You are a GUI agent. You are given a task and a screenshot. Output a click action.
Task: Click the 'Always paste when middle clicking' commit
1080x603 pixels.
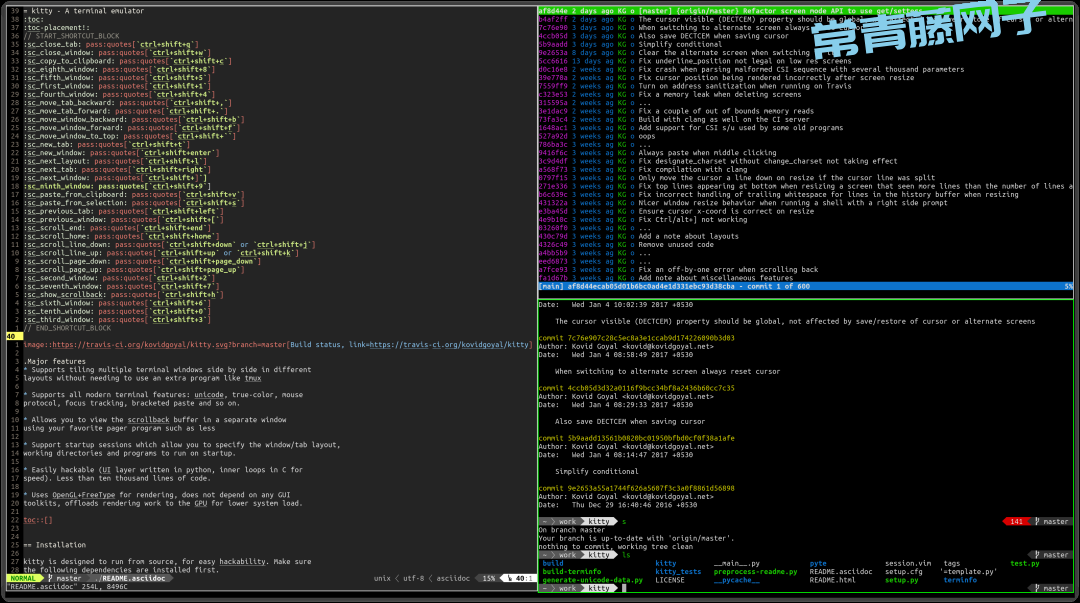(x=708, y=153)
